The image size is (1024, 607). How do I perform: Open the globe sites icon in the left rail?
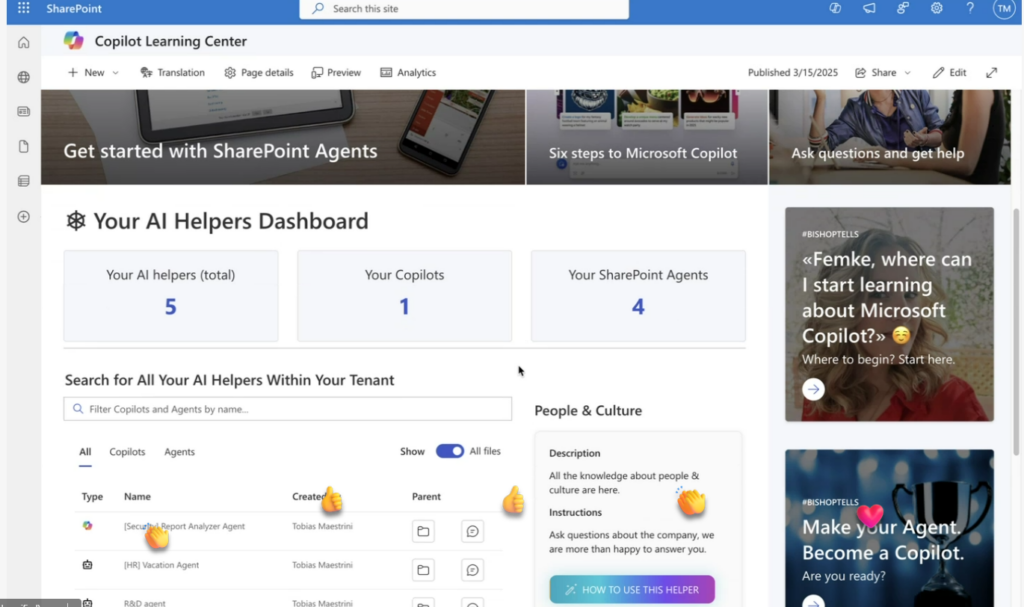(x=24, y=77)
